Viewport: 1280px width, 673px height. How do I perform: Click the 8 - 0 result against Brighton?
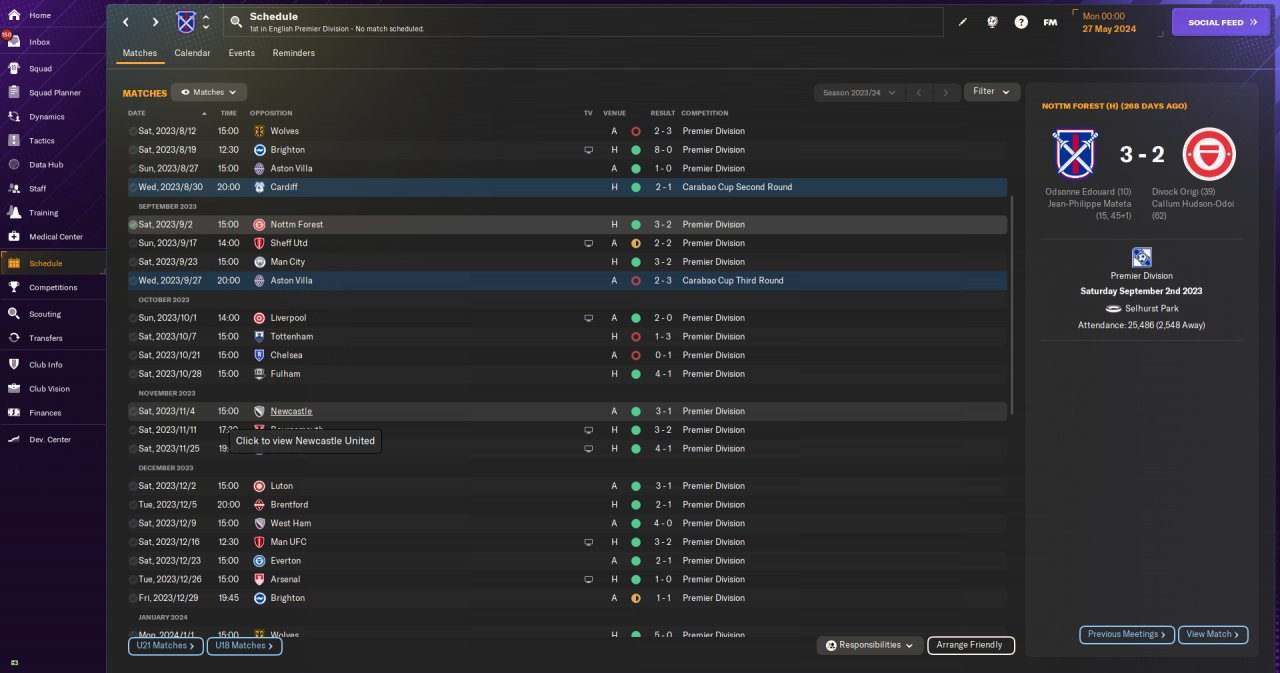663,150
